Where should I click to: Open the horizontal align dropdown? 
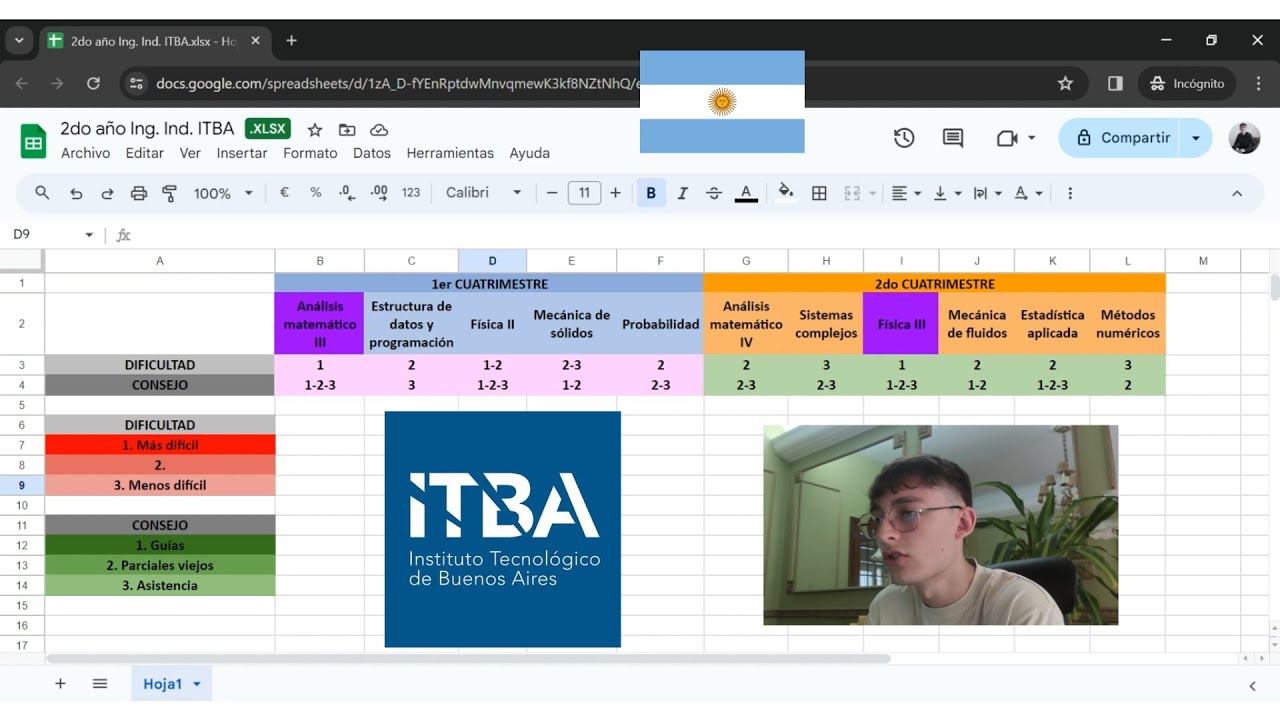905,193
